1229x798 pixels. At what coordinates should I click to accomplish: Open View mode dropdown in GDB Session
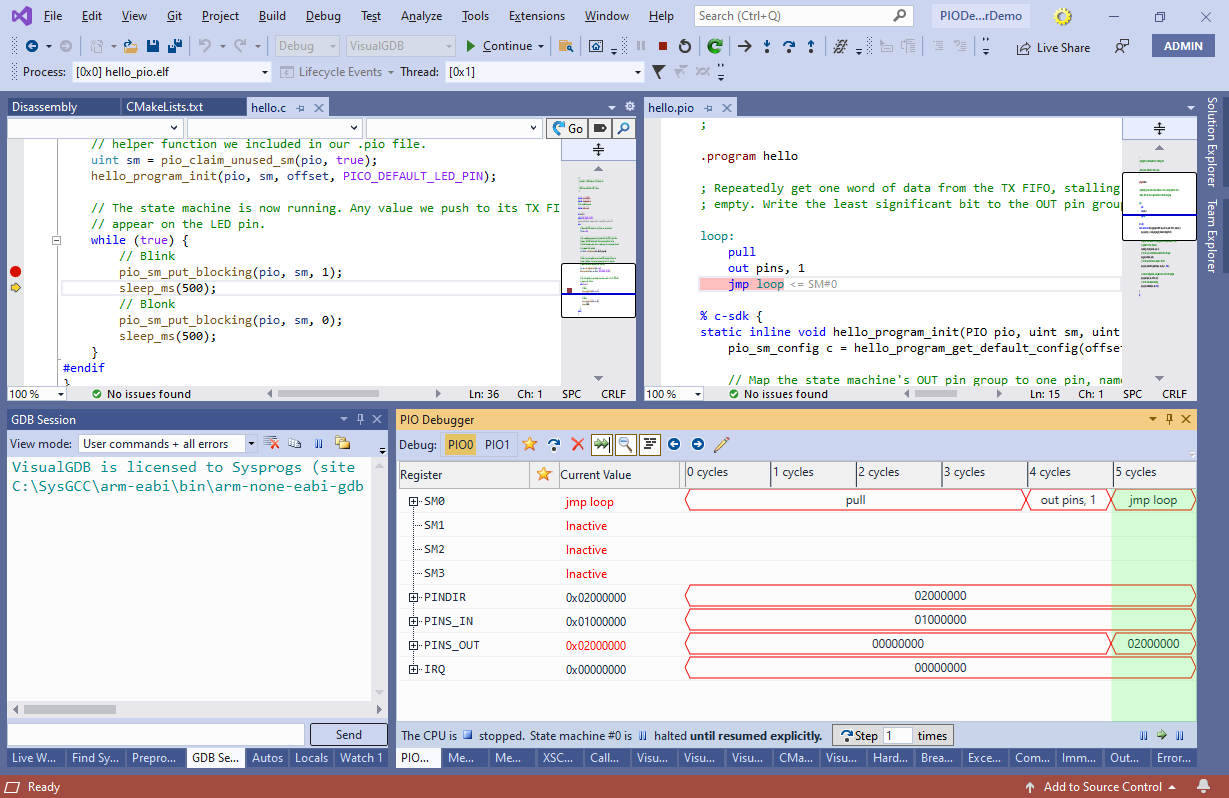[168, 444]
